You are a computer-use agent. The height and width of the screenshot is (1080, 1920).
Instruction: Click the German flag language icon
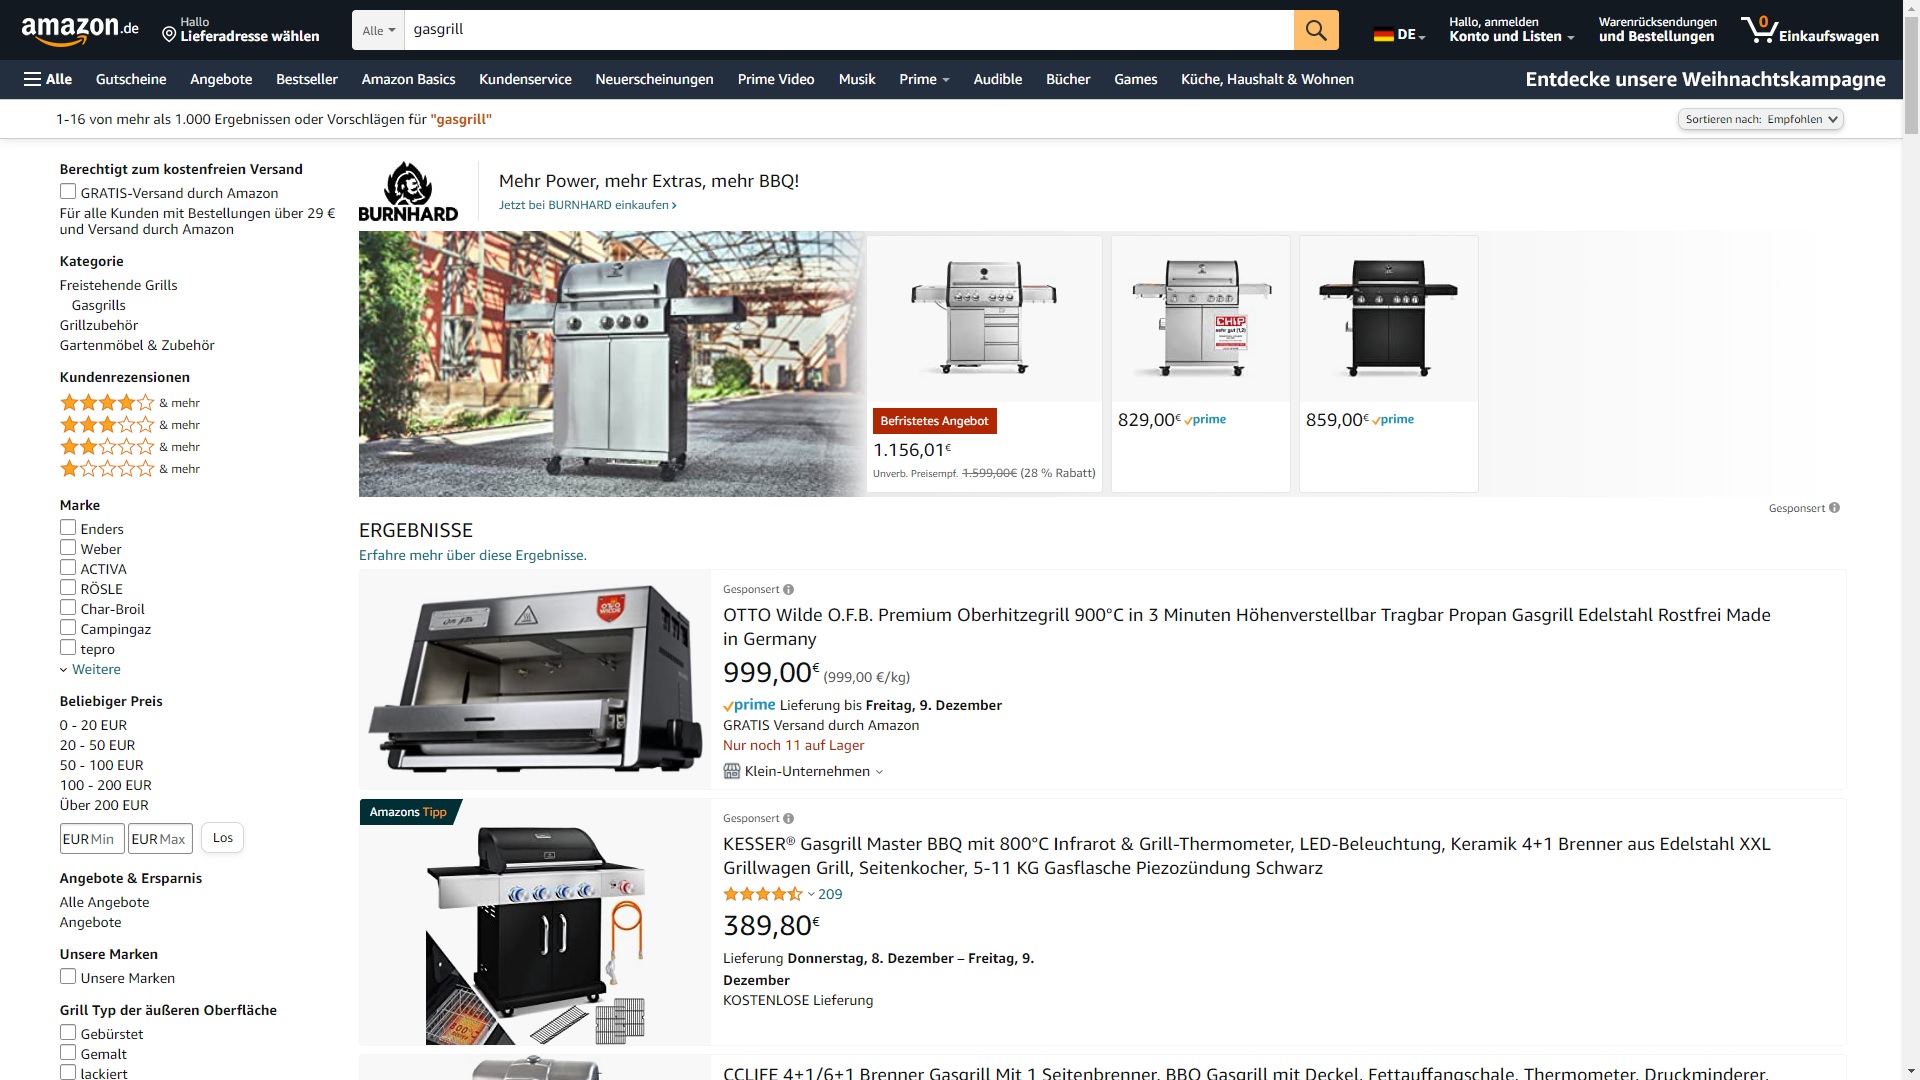coord(1383,35)
